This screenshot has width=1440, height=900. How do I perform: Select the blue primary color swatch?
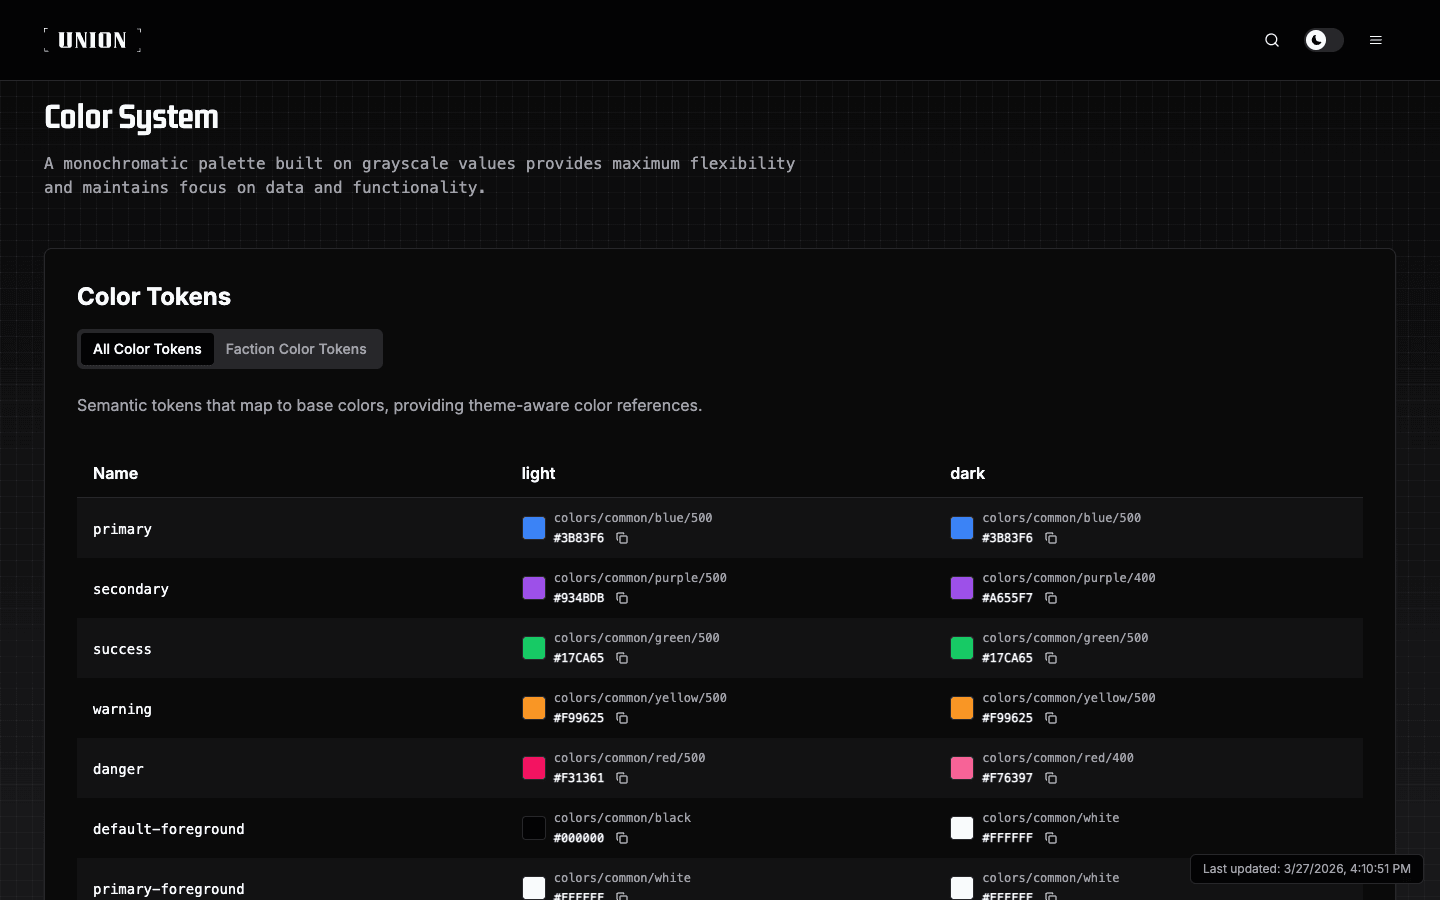533,528
